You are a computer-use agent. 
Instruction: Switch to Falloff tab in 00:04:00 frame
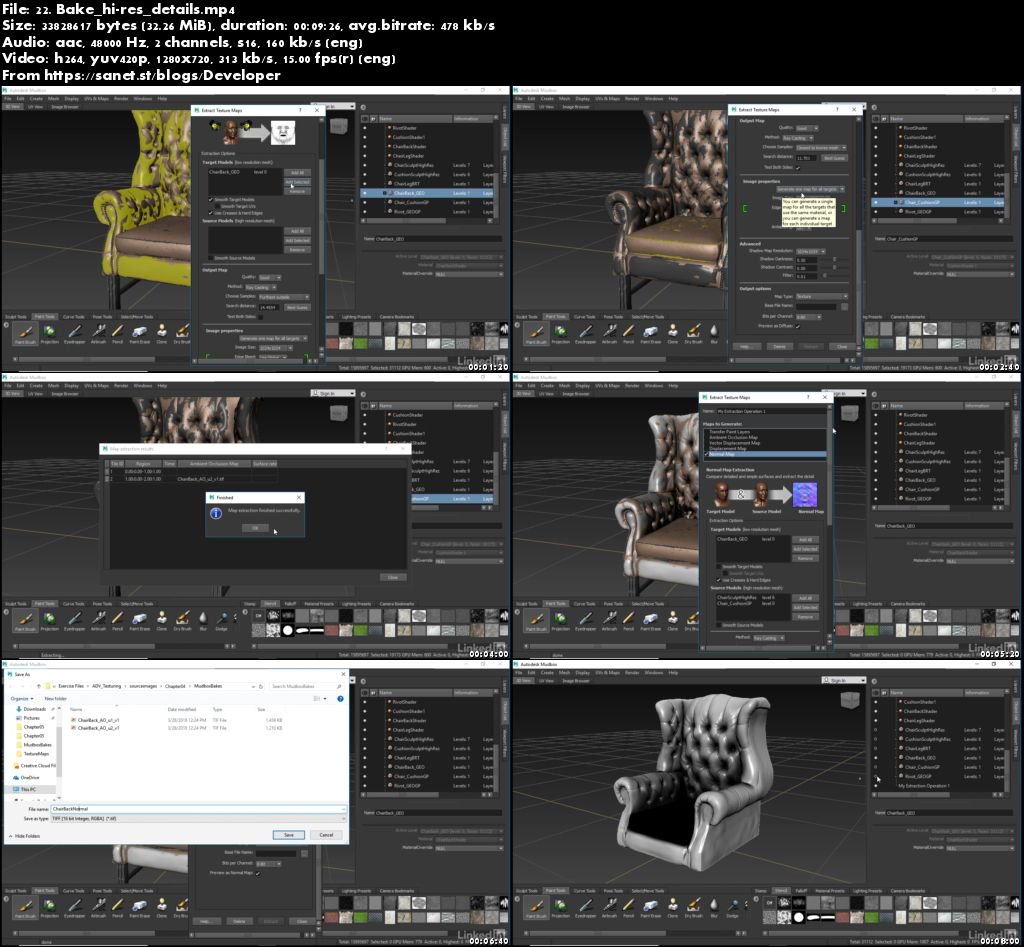coord(291,603)
